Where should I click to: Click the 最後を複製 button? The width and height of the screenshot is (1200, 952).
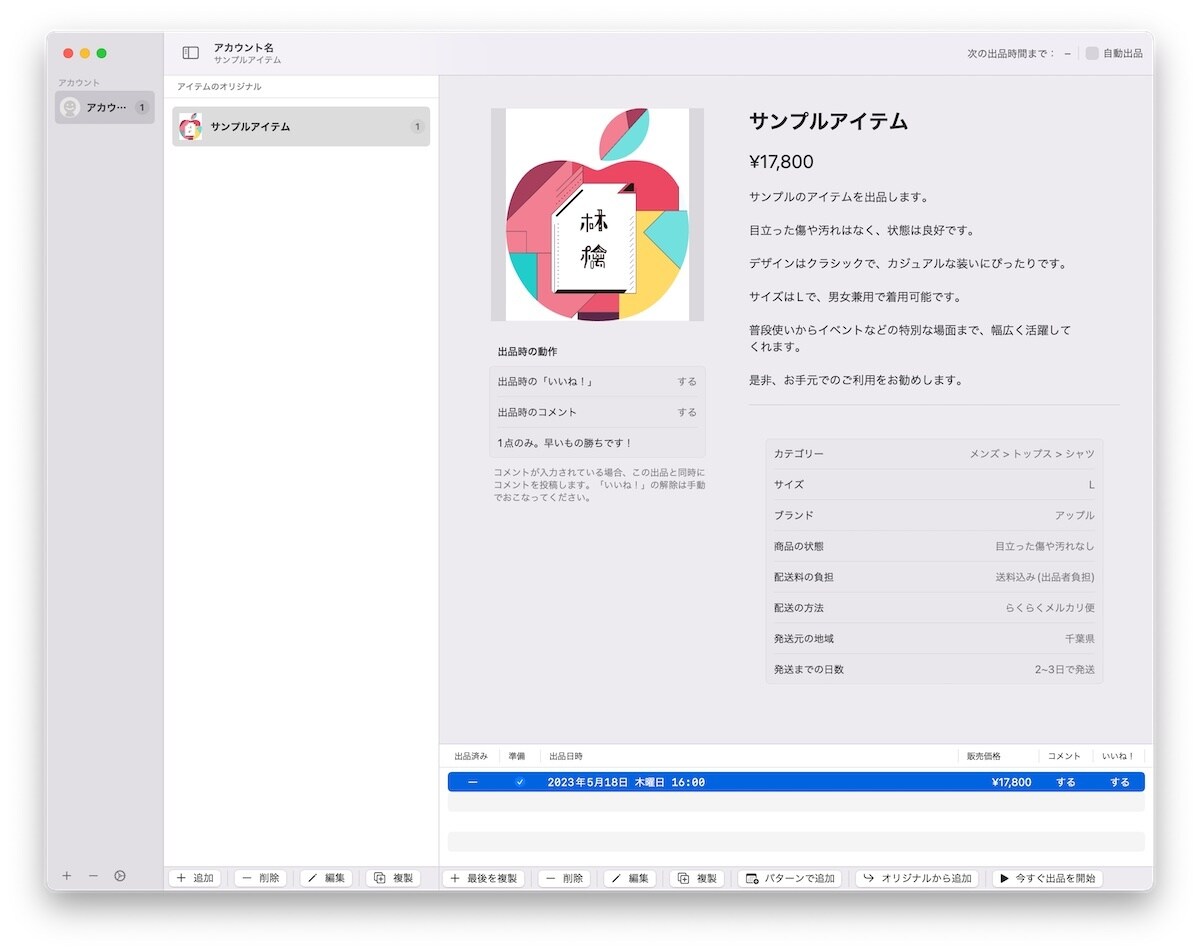point(484,878)
